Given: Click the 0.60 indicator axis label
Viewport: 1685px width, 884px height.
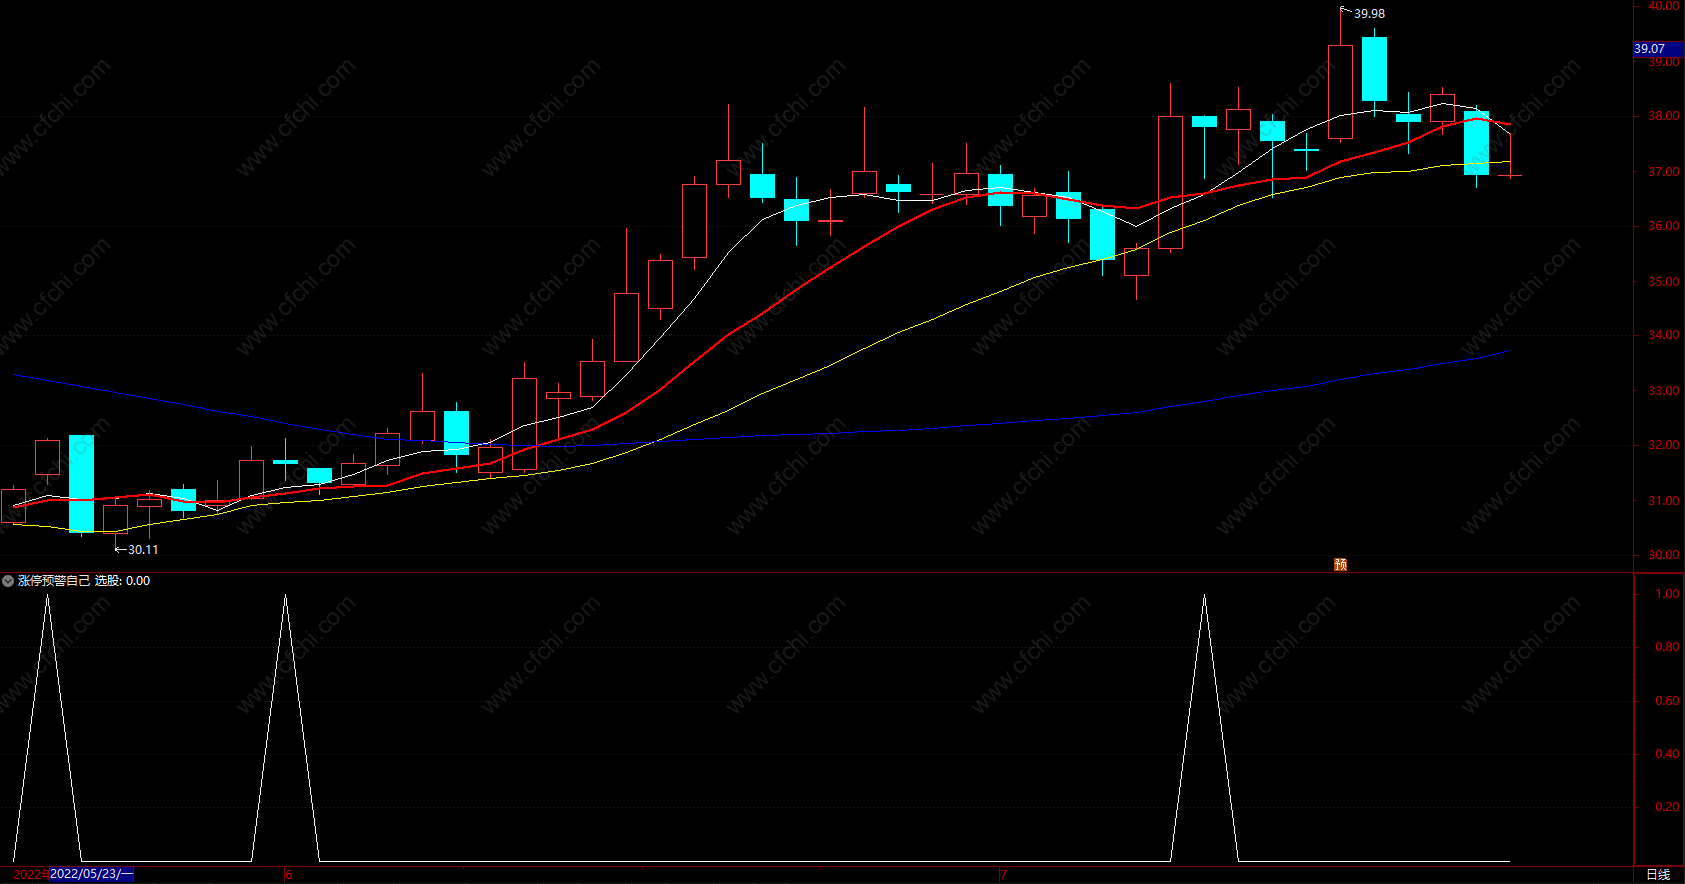Looking at the screenshot, I should [1667, 701].
